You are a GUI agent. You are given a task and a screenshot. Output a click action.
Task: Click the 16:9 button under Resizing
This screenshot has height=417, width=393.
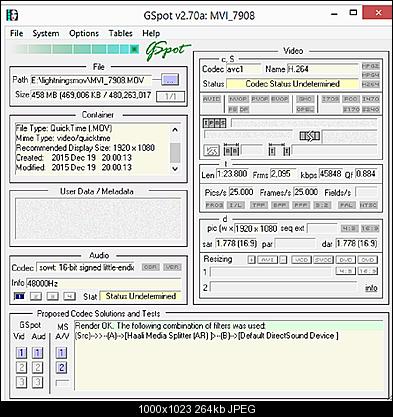(x=368, y=271)
